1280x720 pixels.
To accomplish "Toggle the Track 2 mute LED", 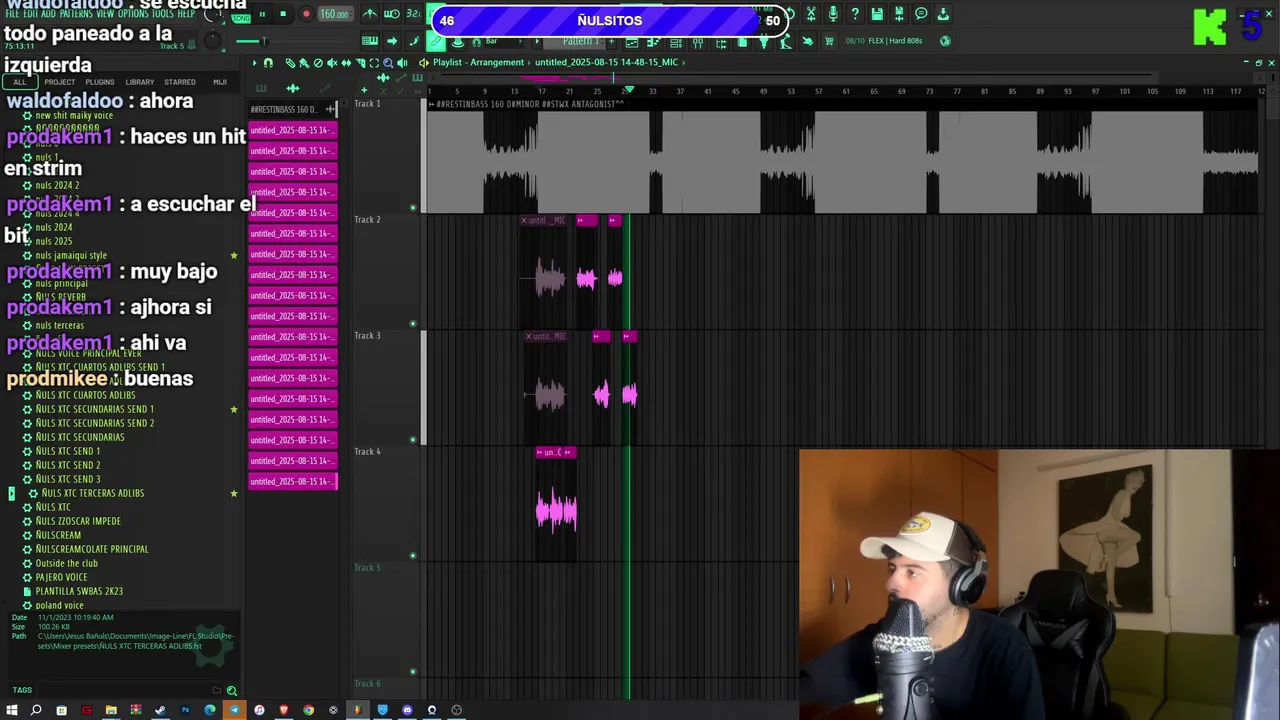I will pos(413,324).
